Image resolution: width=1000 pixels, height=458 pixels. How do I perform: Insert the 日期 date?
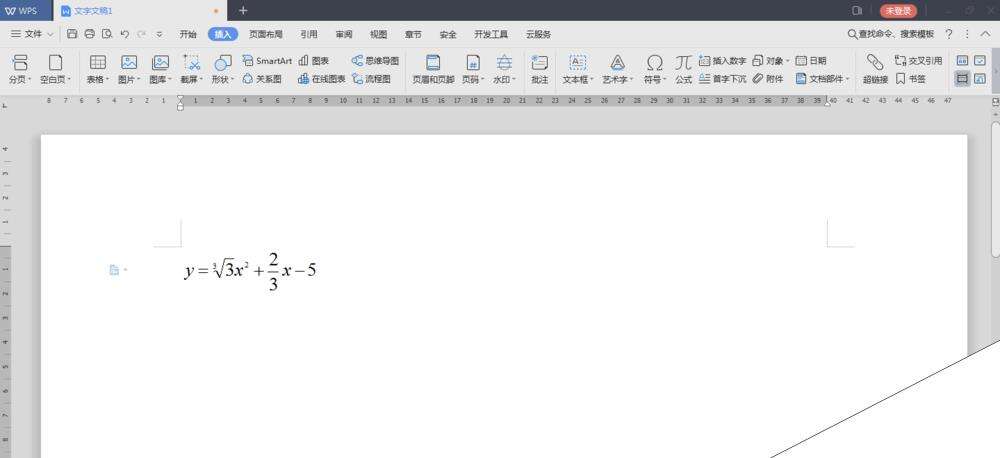(811, 61)
